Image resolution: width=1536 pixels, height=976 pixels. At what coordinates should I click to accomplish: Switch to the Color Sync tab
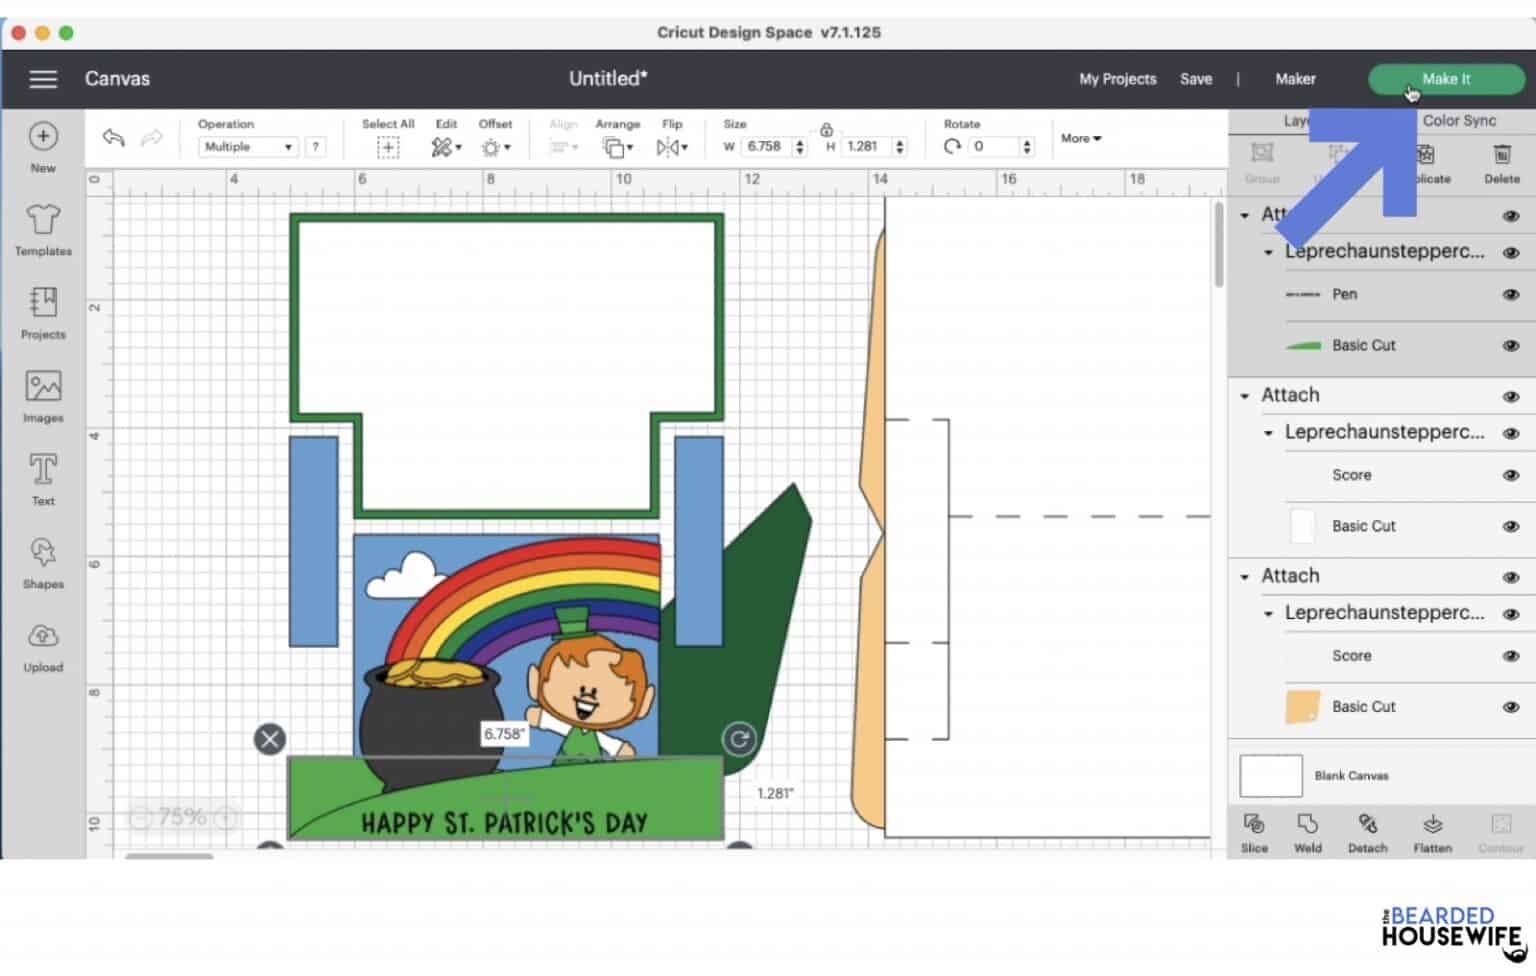point(1459,121)
